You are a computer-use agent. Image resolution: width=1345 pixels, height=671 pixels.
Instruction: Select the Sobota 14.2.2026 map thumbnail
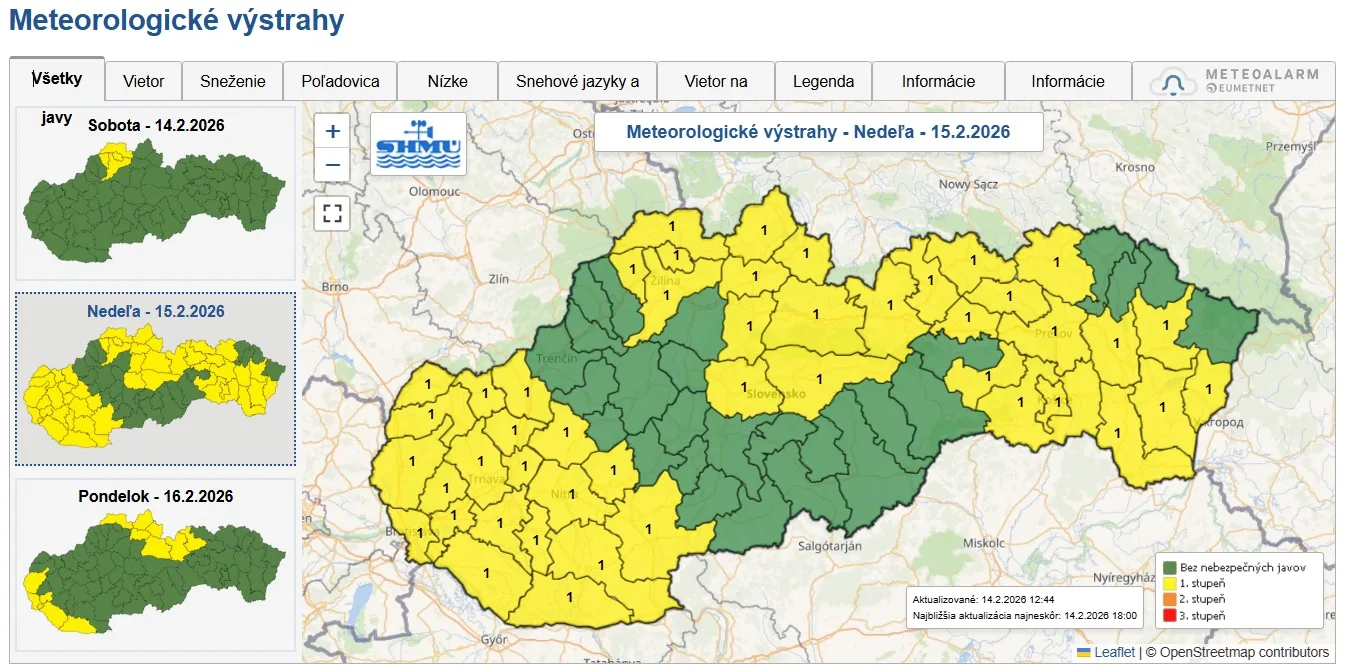click(155, 195)
